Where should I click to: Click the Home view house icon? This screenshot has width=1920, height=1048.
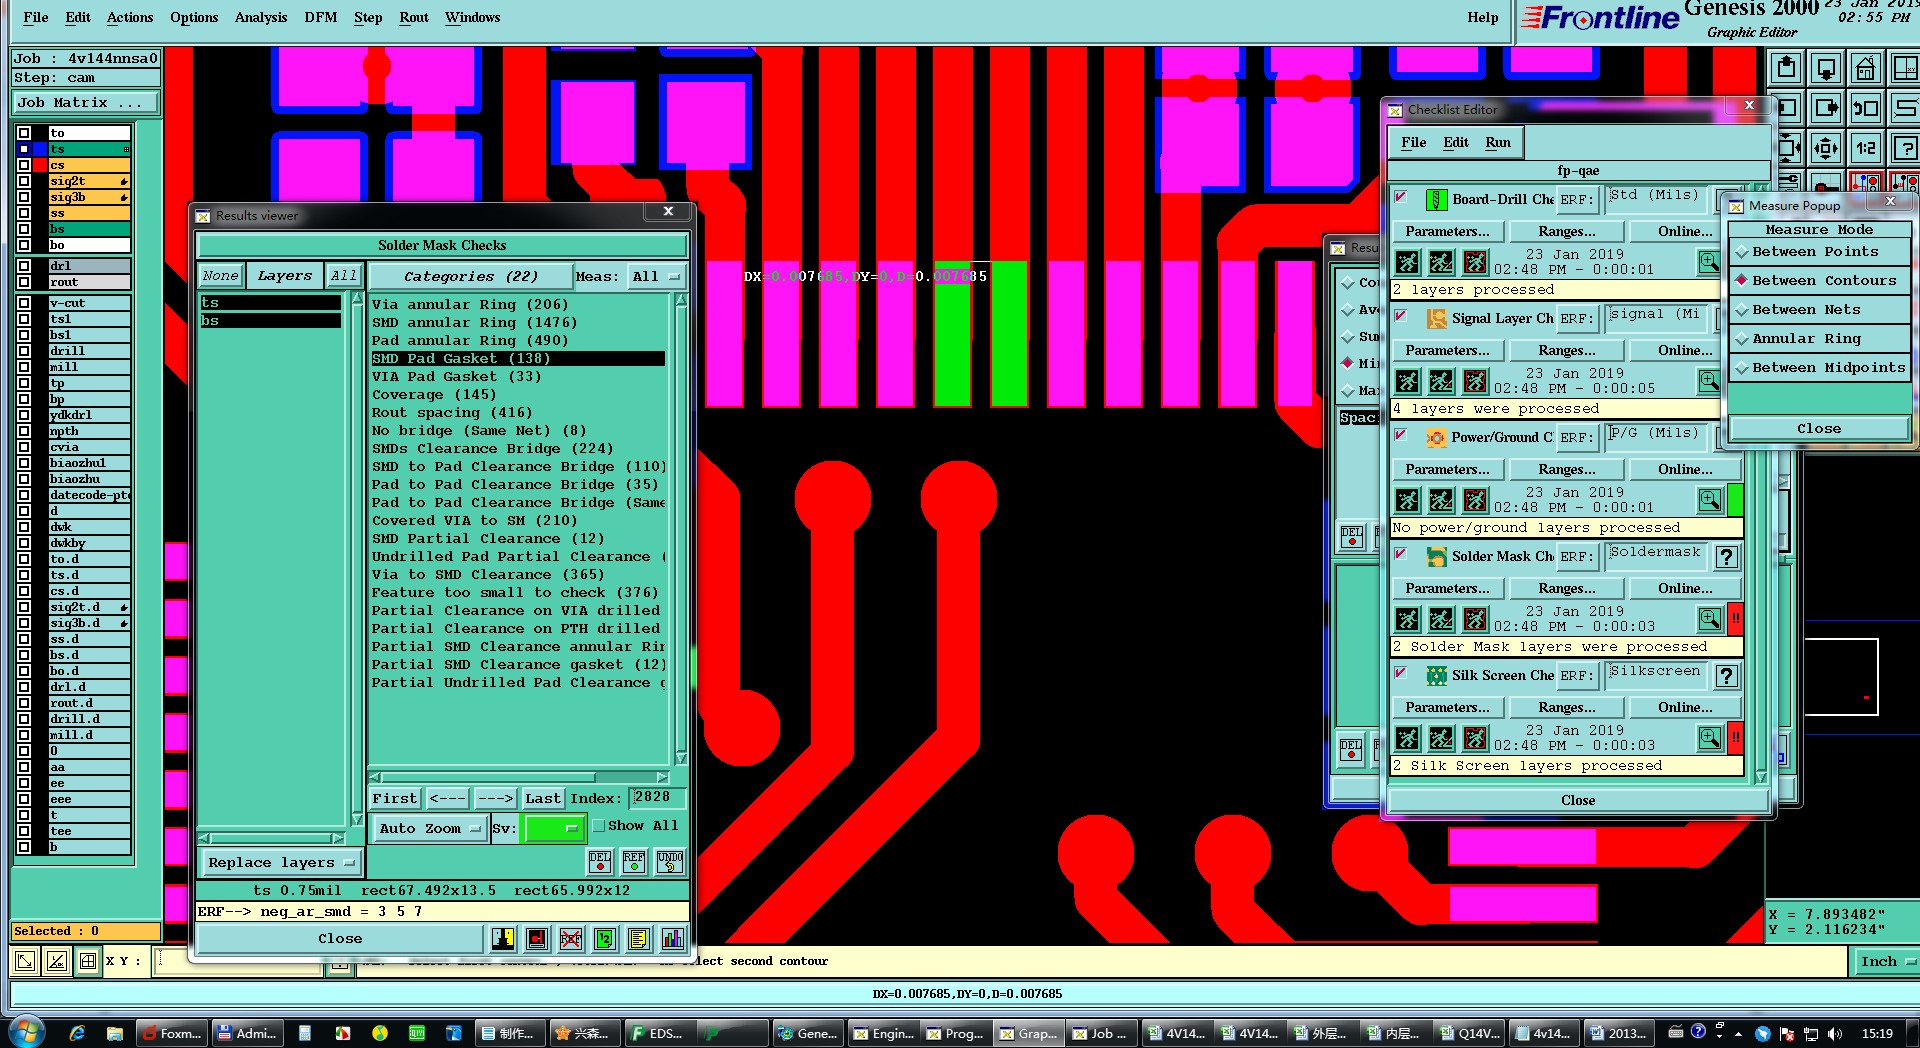(1866, 68)
